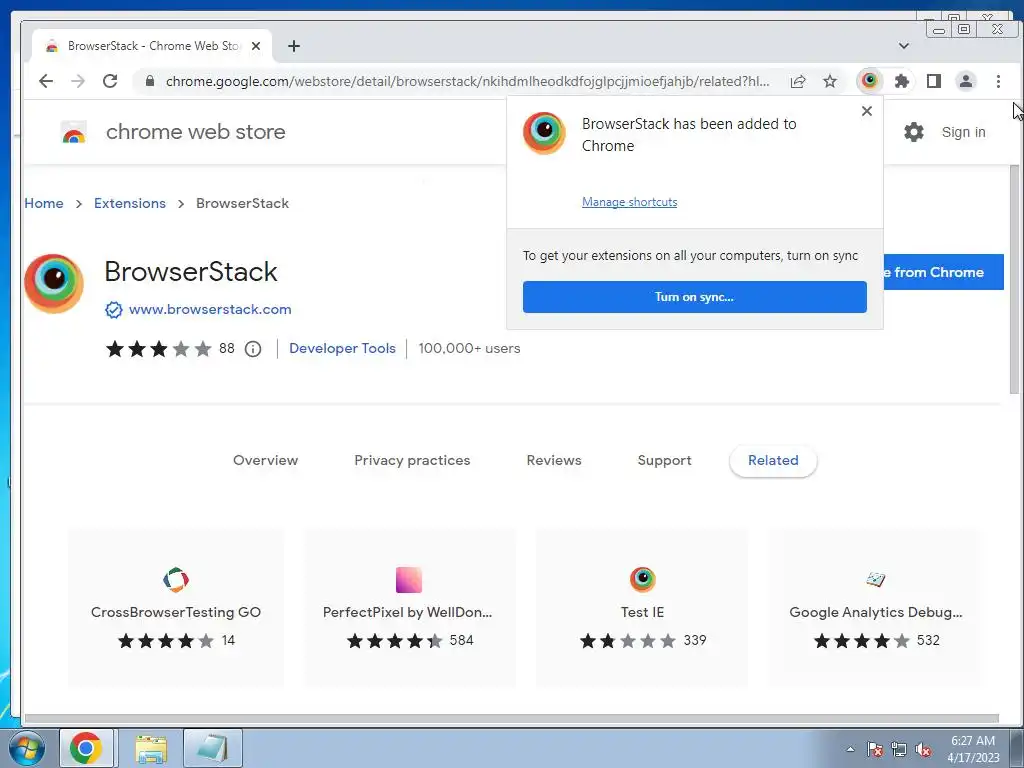
Task: Toggle the side panel icon
Action: [x=934, y=81]
